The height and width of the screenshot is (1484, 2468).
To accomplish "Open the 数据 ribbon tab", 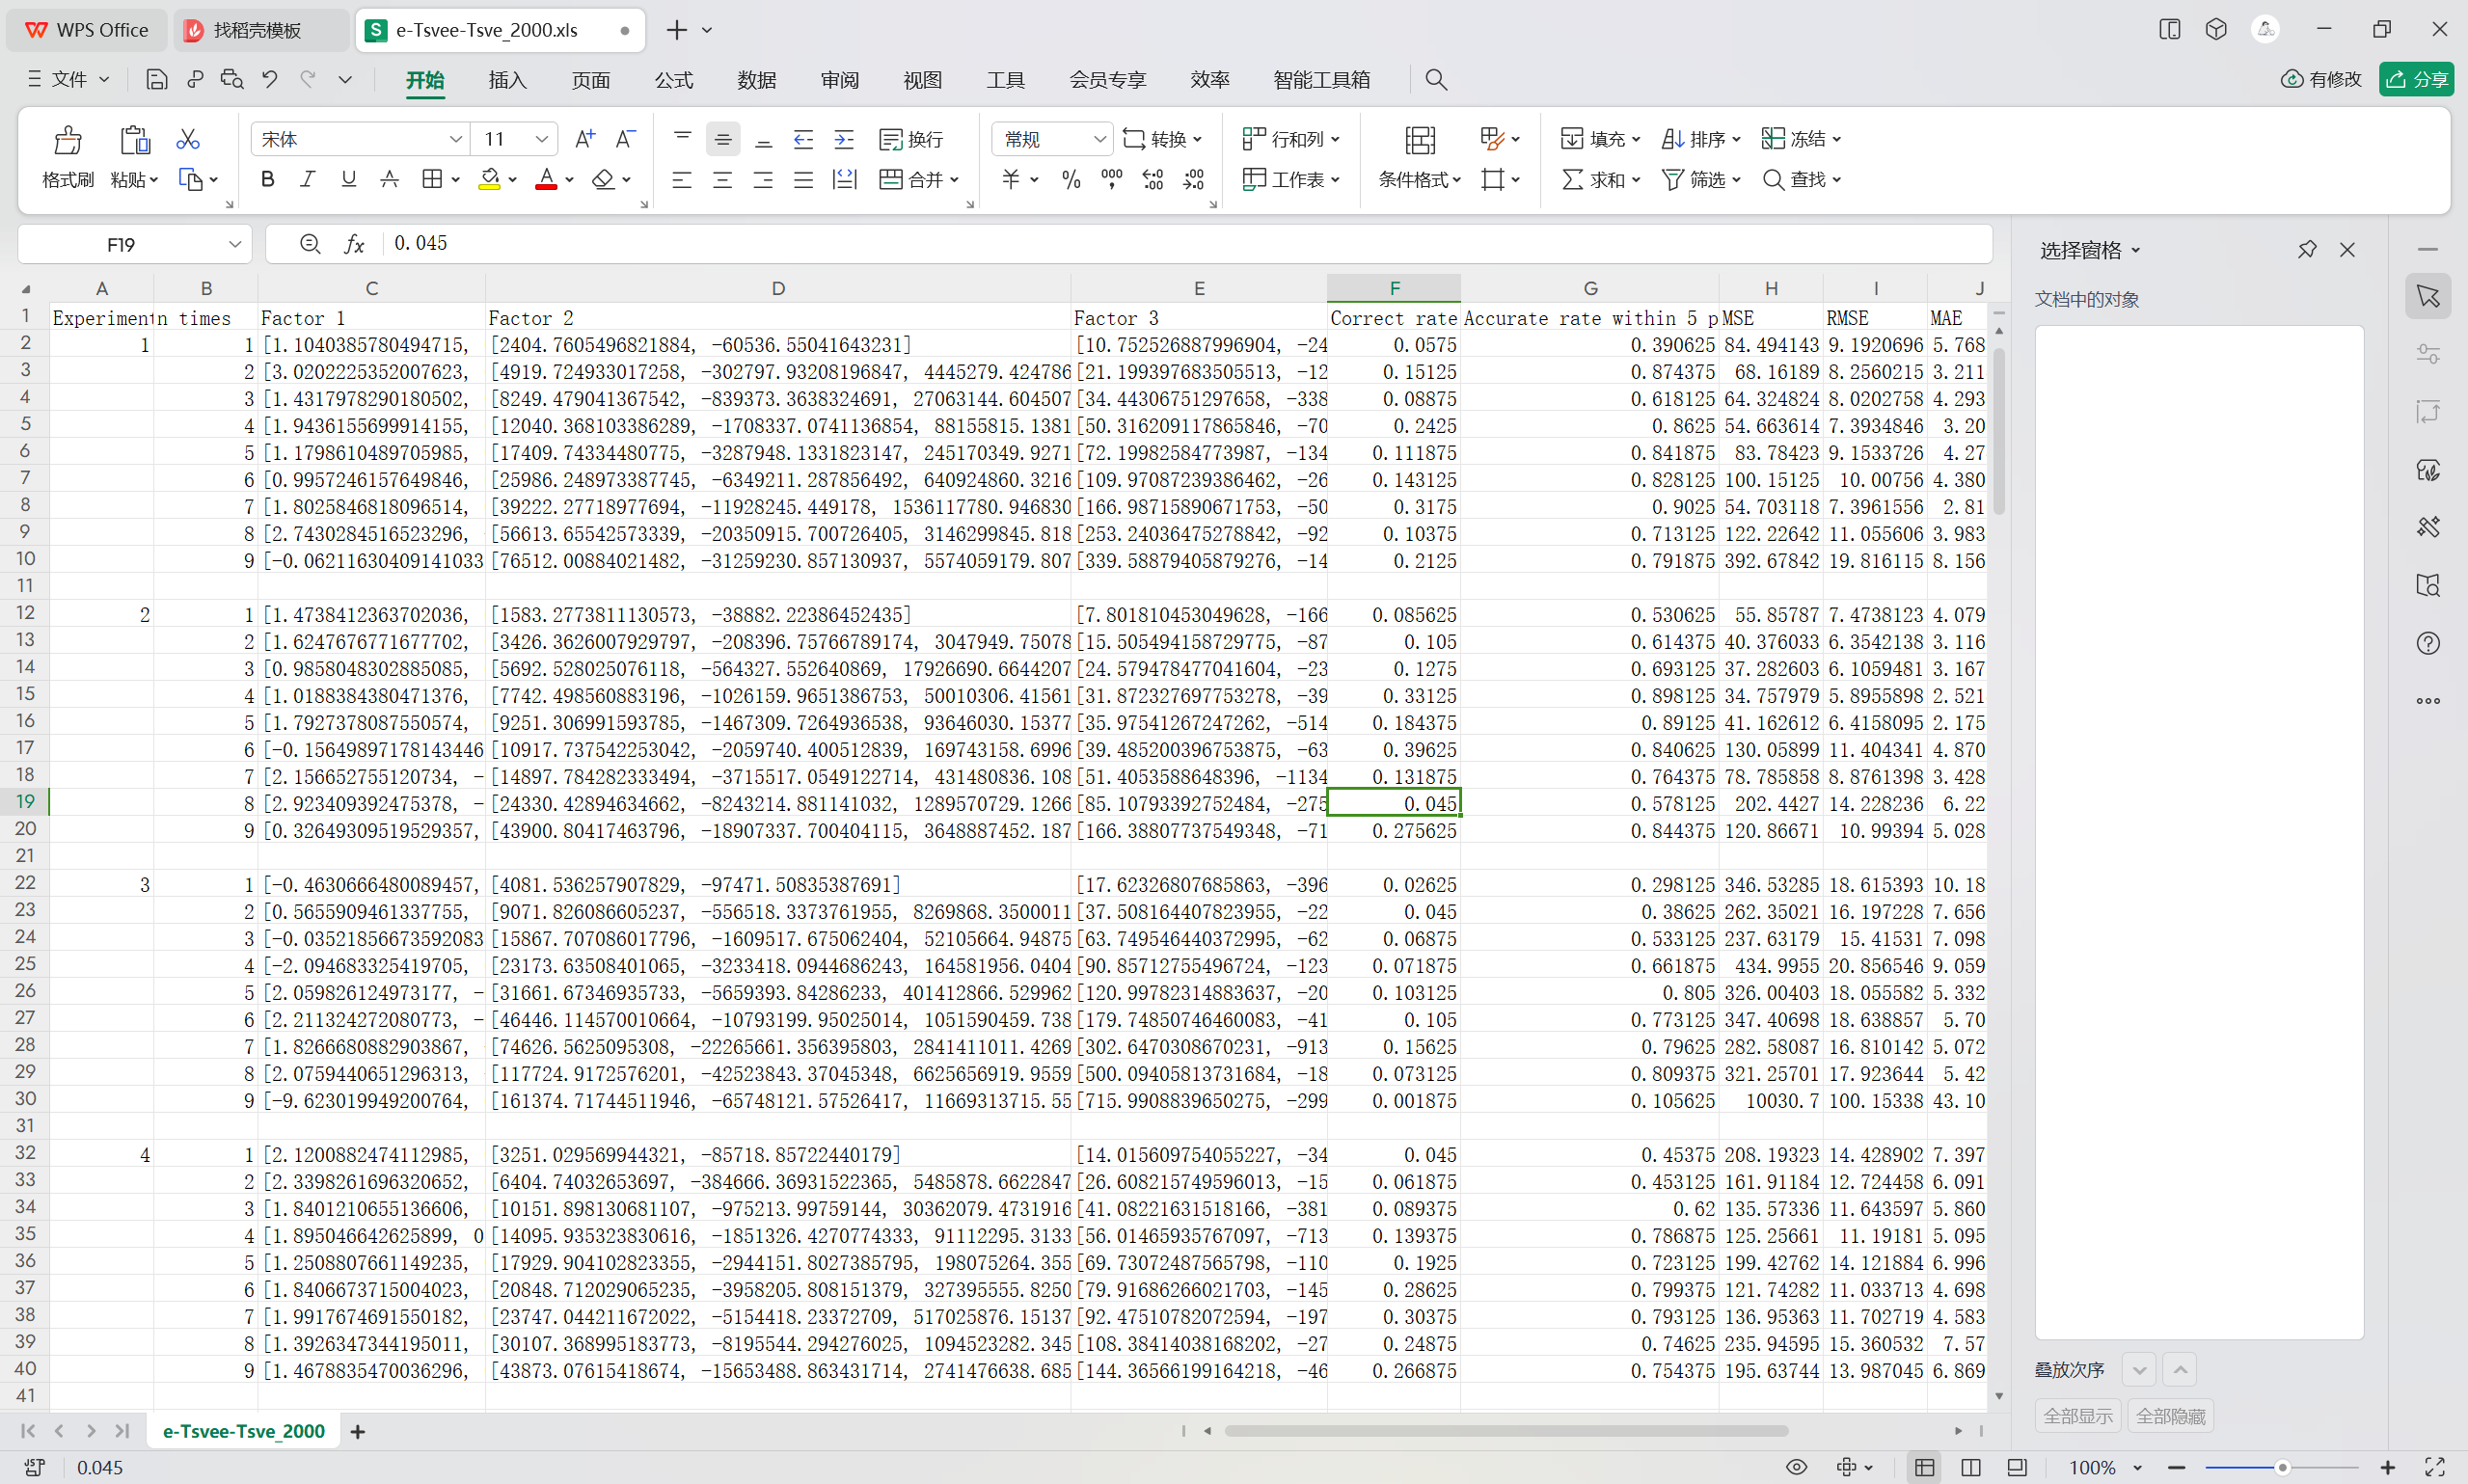I will tap(756, 80).
